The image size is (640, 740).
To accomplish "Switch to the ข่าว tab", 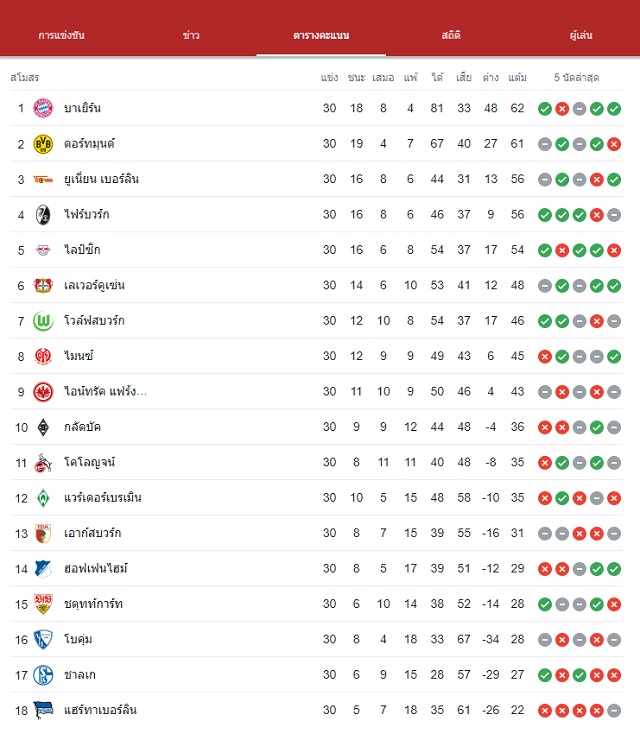I will coord(191,35).
